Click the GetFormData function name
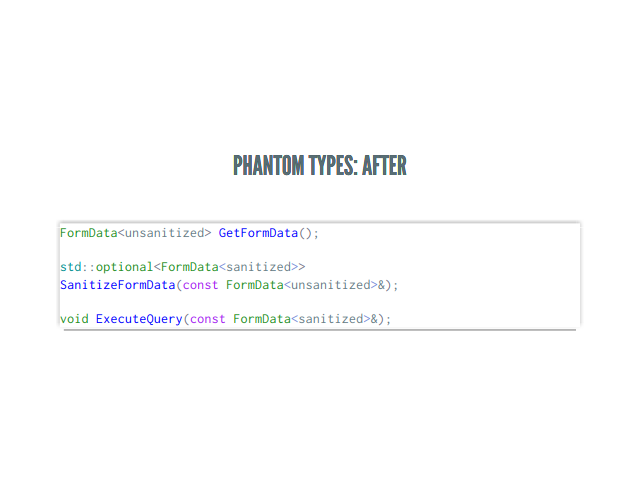The image size is (640, 494). point(258,233)
